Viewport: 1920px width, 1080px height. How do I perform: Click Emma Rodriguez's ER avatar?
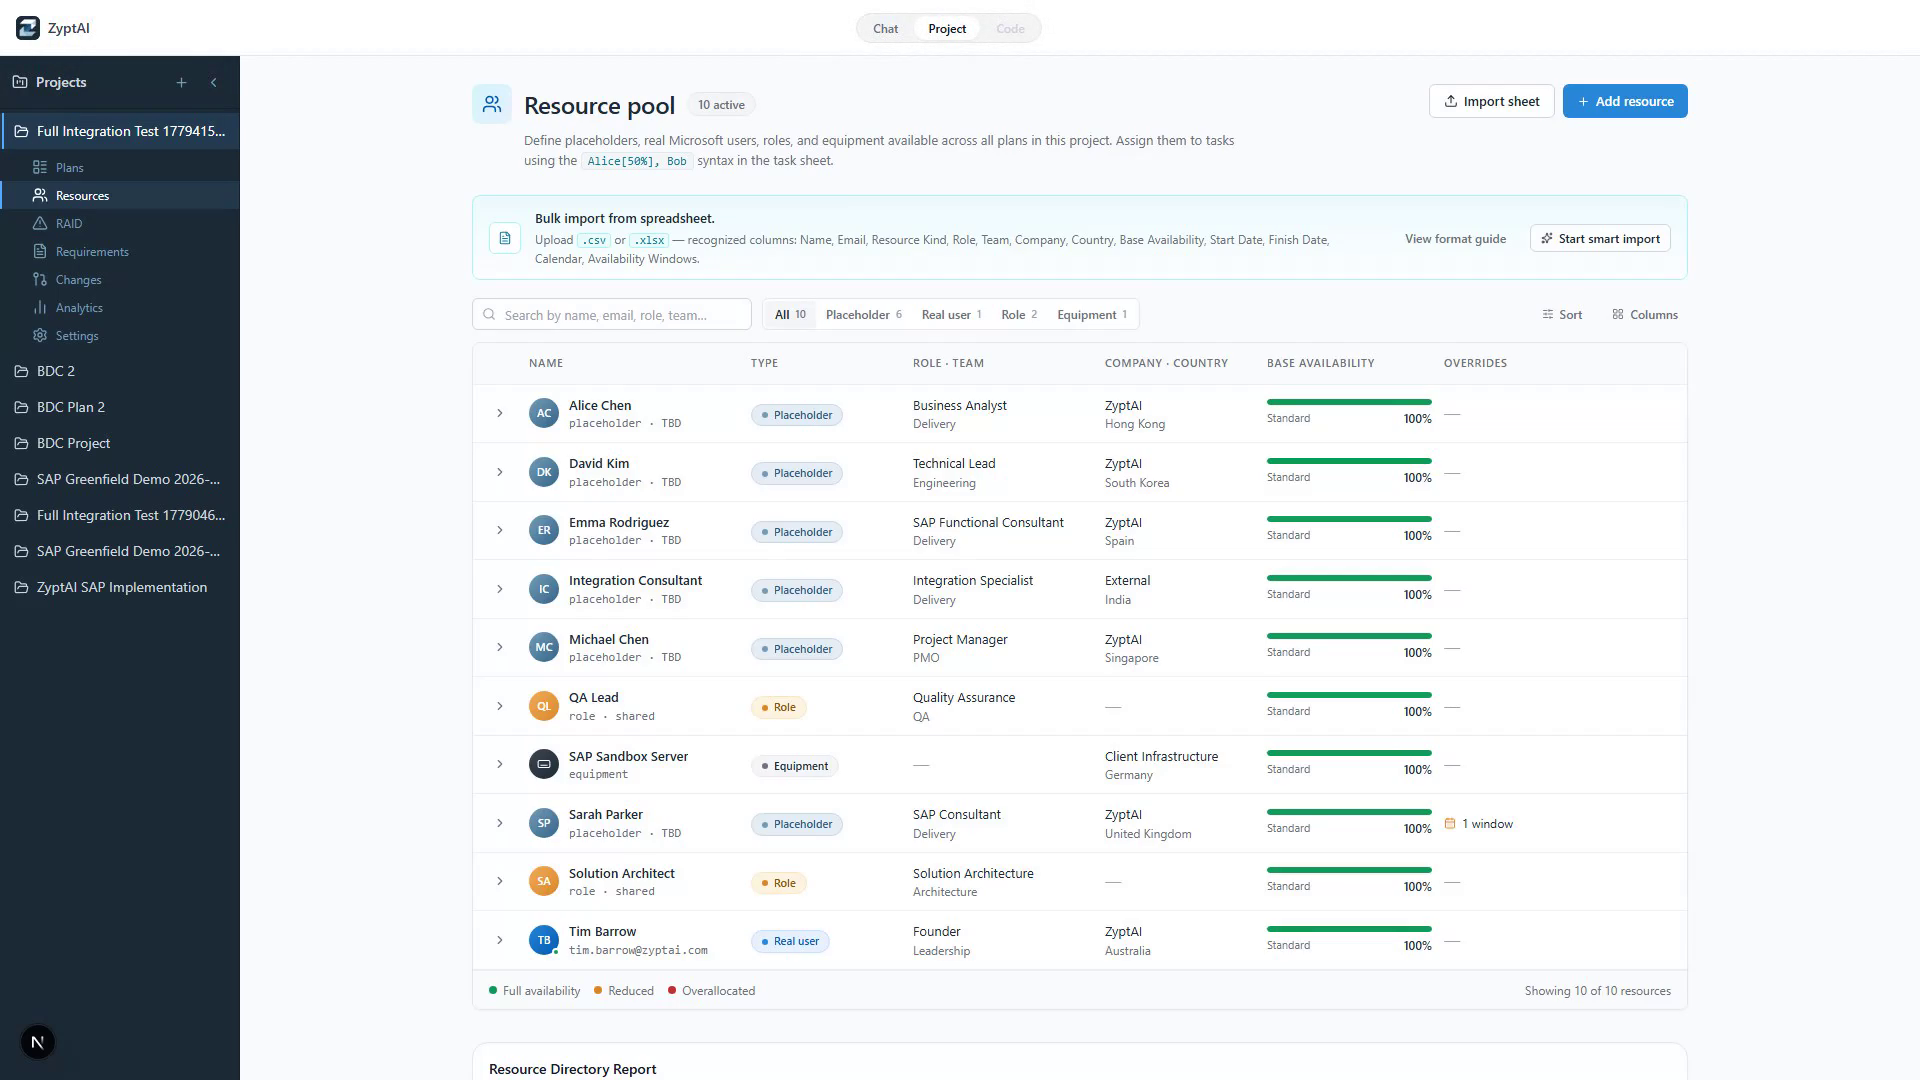click(x=544, y=530)
